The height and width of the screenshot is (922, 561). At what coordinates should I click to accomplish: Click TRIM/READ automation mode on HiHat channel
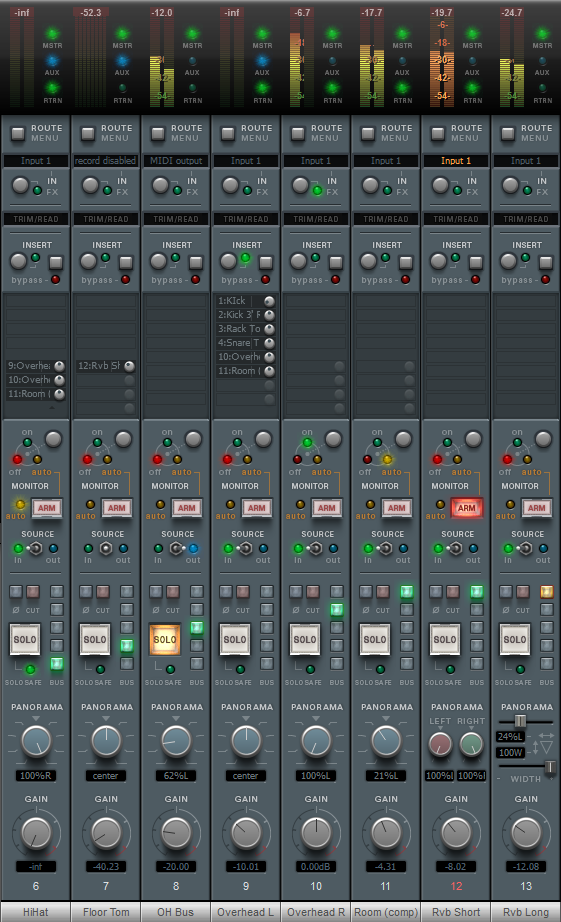coord(36,219)
